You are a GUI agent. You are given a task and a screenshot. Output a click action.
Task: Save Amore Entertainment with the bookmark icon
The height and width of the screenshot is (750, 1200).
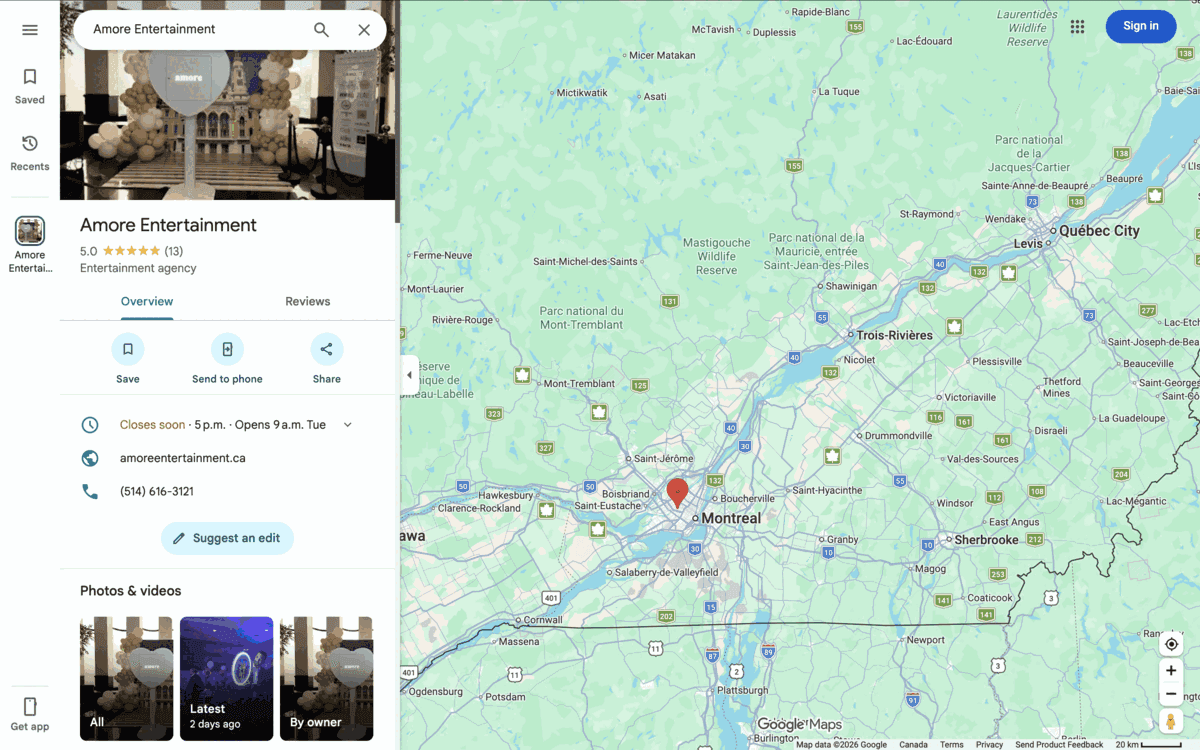(x=128, y=349)
